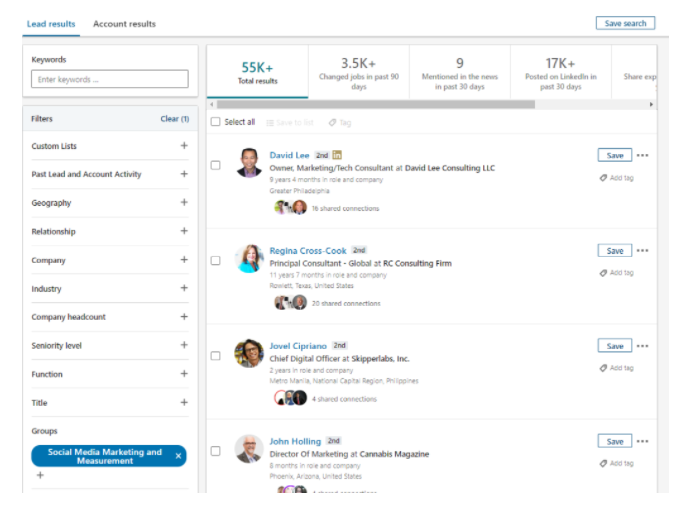Select David Lee's result checkbox
Screen dimensions: 679x516
[215, 165]
